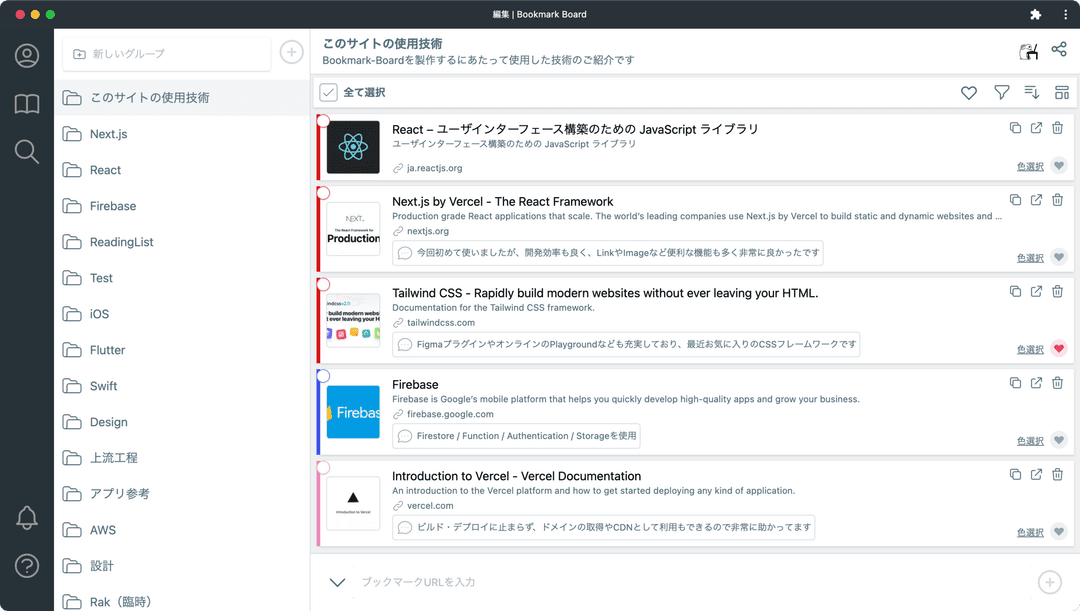1080x611 pixels.
Task: Open the Next.js group
Action: tap(182, 134)
